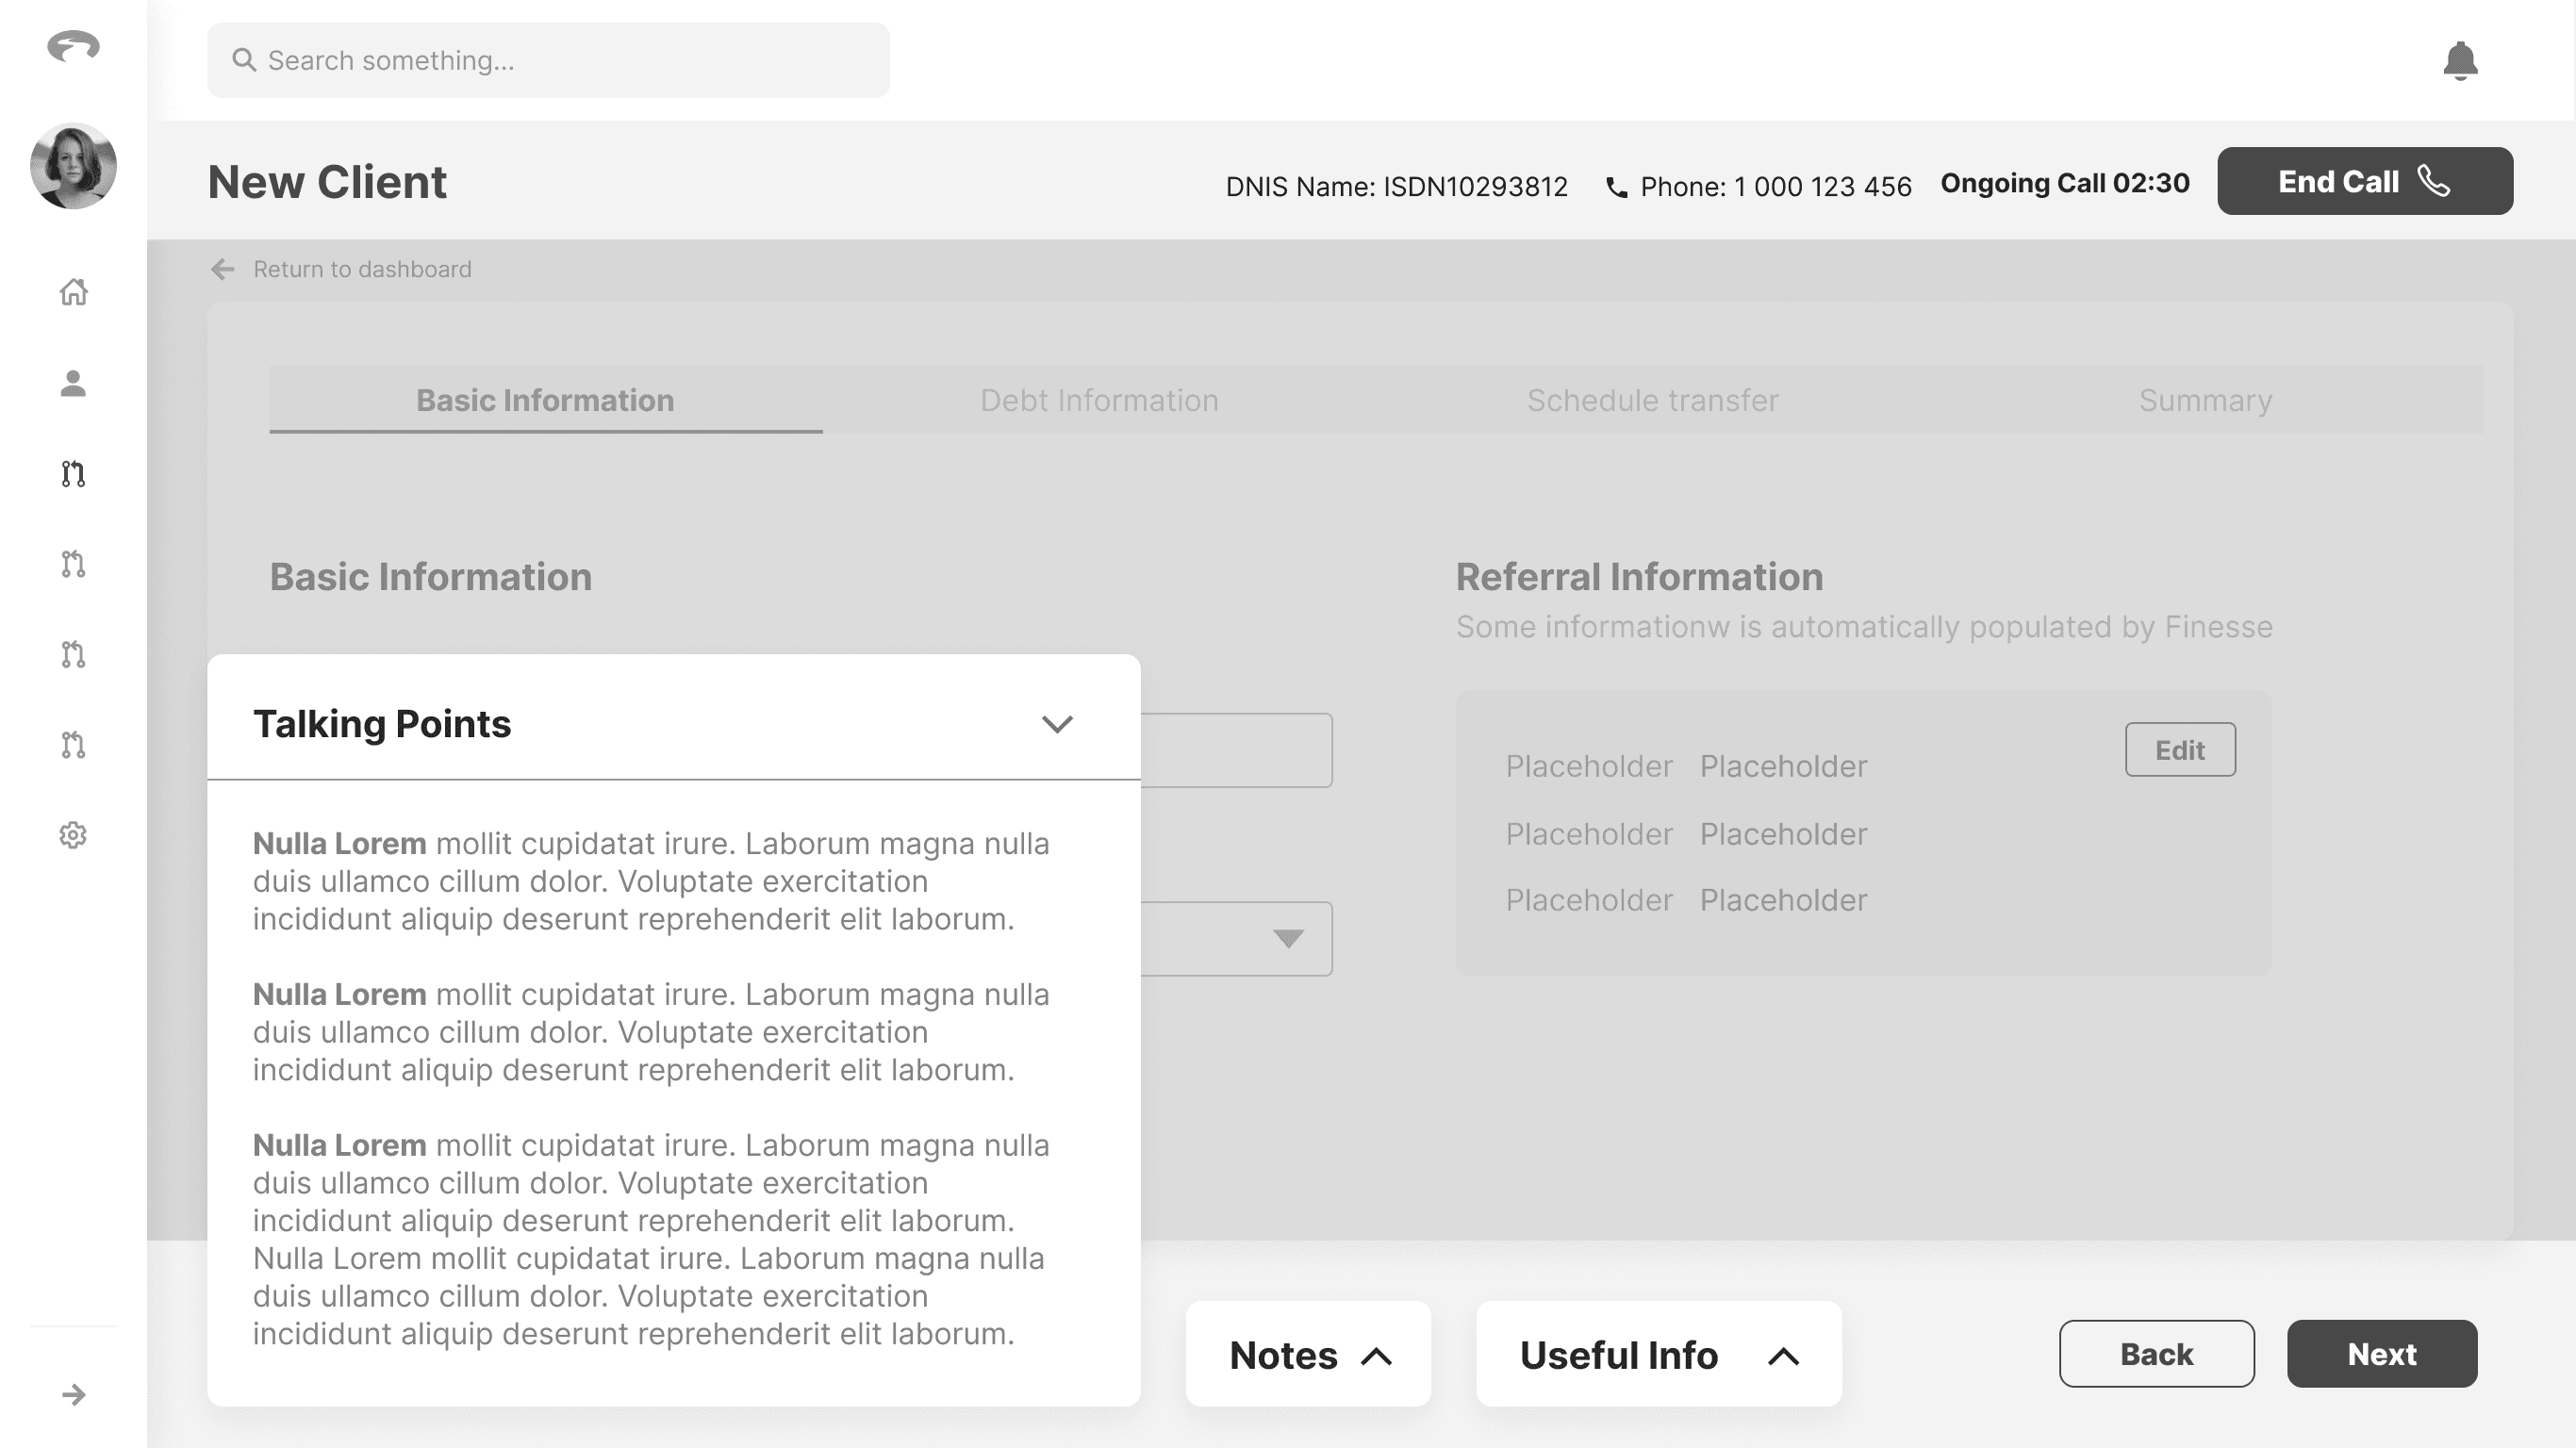Open the dimmed dropdown arrow field
Viewport: 2576px width, 1448px height.
coord(1287,938)
